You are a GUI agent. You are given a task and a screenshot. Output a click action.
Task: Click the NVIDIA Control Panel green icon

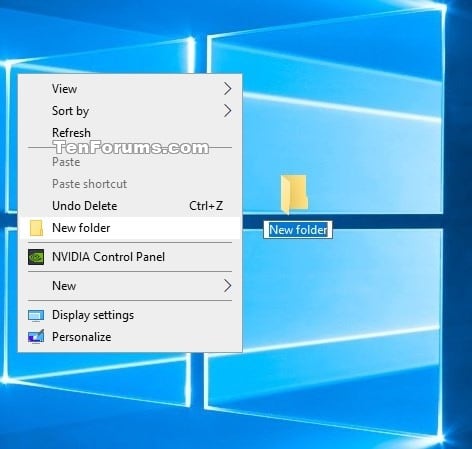36,257
